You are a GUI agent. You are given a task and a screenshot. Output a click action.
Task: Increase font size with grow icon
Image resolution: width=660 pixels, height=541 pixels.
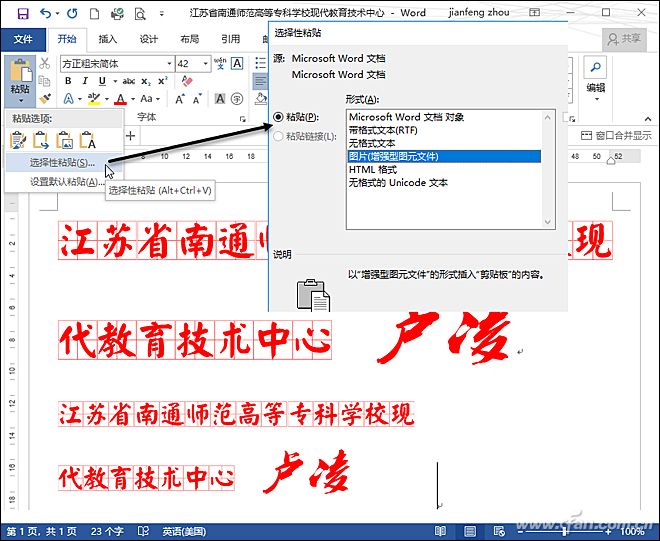180,99
